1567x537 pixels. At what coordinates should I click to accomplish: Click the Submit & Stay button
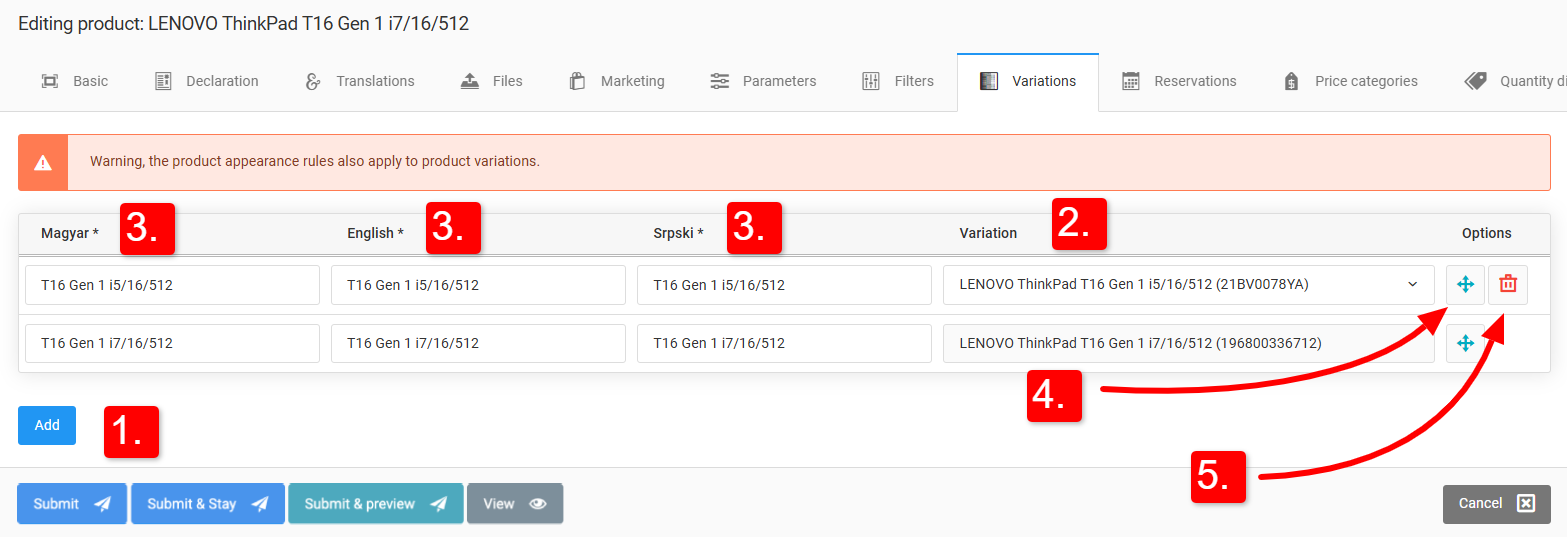(207, 504)
